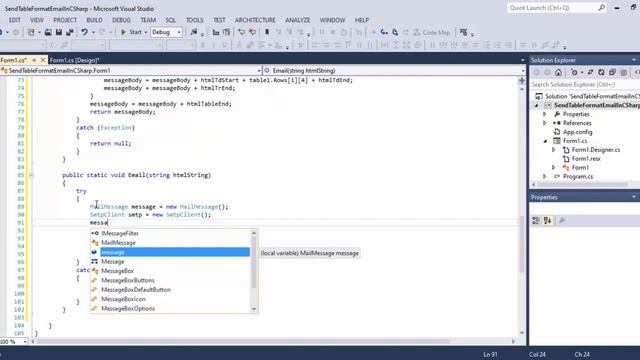The width and height of the screenshot is (640, 360).
Task: Expand the References node in Solution Explorer
Action: click(x=544, y=123)
